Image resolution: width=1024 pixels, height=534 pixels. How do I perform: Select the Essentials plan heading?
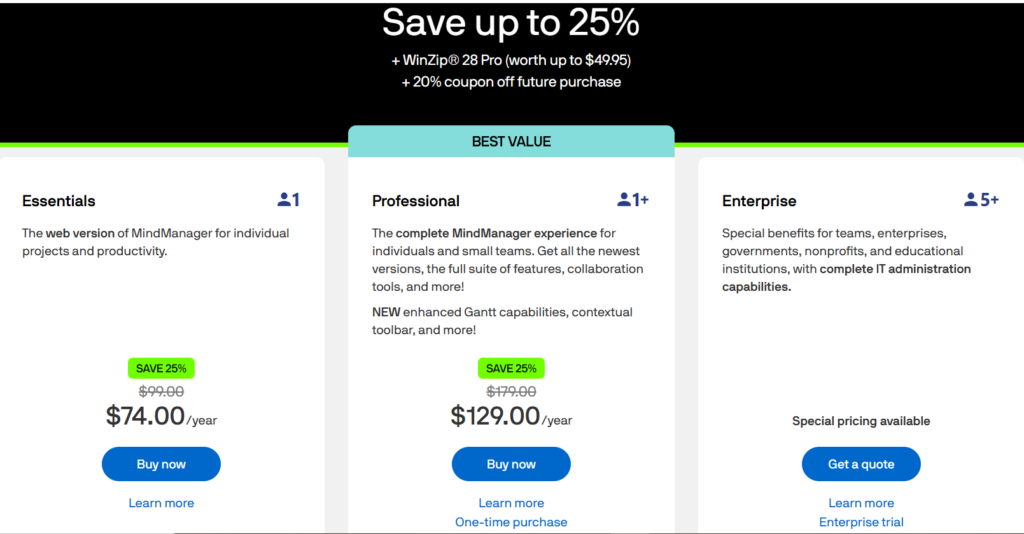[59, 201]
